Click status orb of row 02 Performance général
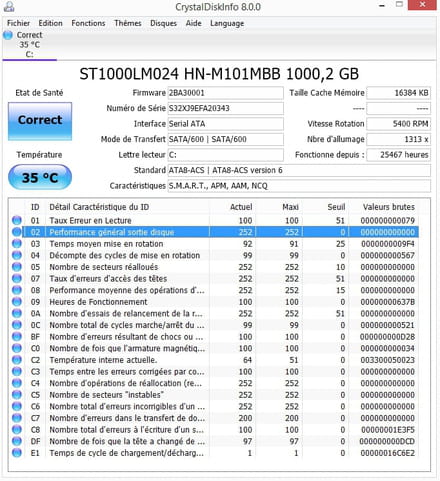Image resolution: width=440 pixels, height=481 pixels. click(17, 232)
